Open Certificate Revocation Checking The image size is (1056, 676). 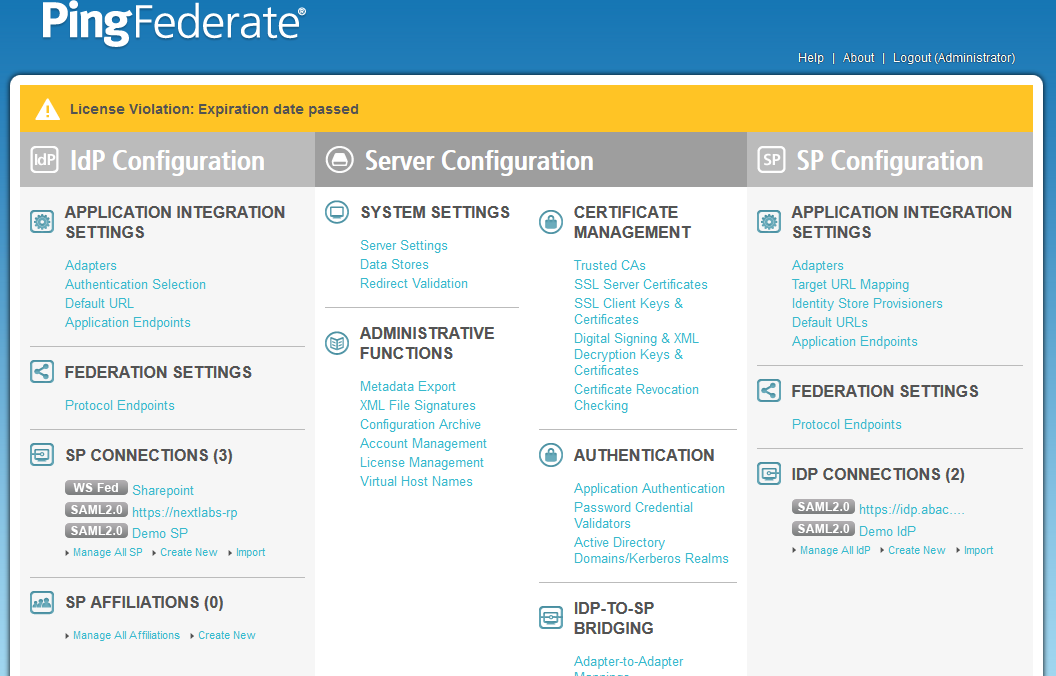(x=636, y=397)
